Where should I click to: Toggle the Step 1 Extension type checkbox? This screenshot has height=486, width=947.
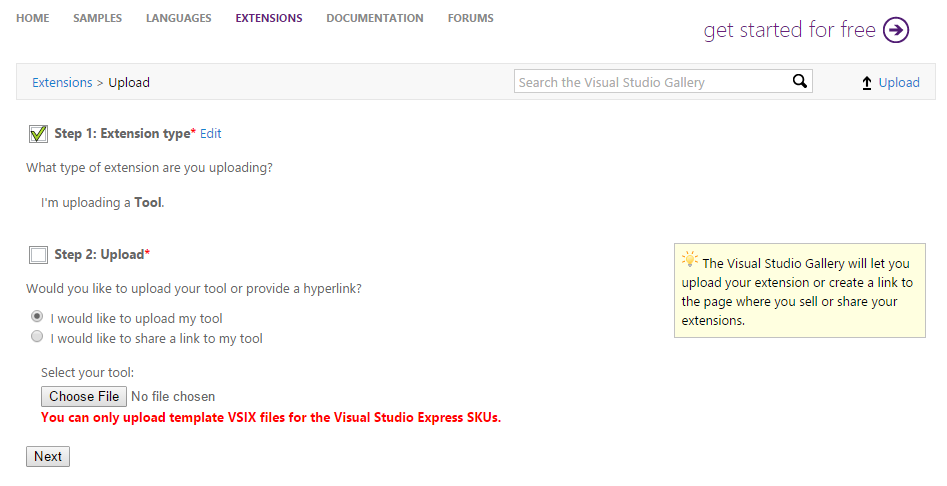tap(39, 133)
